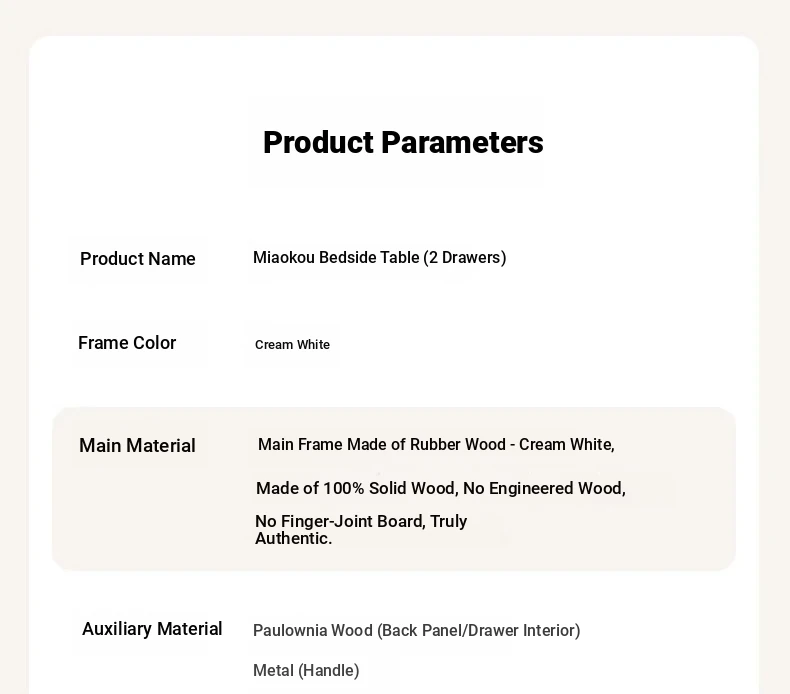Click Miaokou Bedside Table (2 Drawers) text
Screen dimensions: 790x694
(x=379, y=258)
